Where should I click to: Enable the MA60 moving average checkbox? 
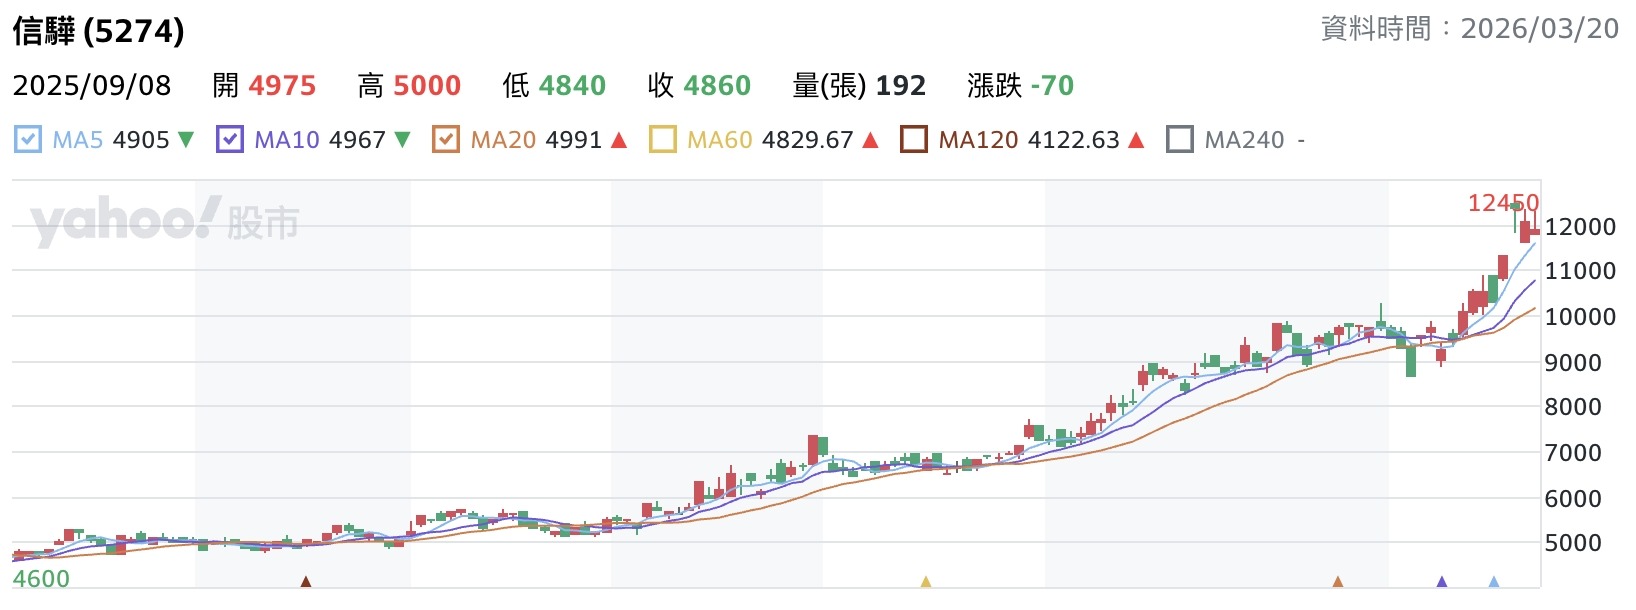[x=662, y=139]
